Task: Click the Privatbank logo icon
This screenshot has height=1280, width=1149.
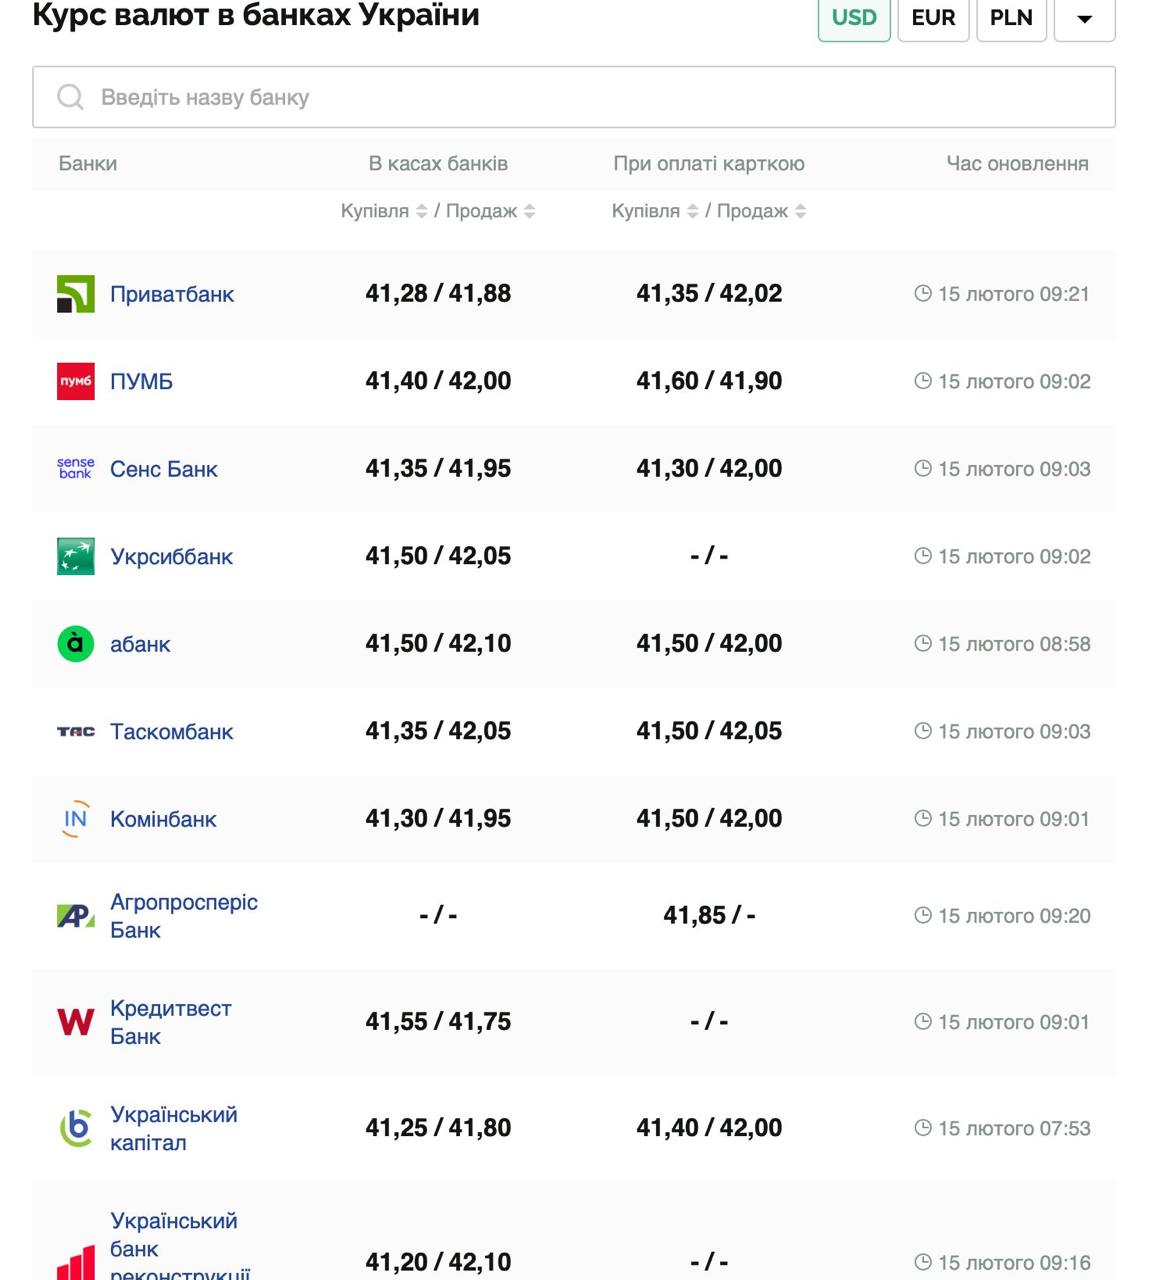Action: point(75,294)
